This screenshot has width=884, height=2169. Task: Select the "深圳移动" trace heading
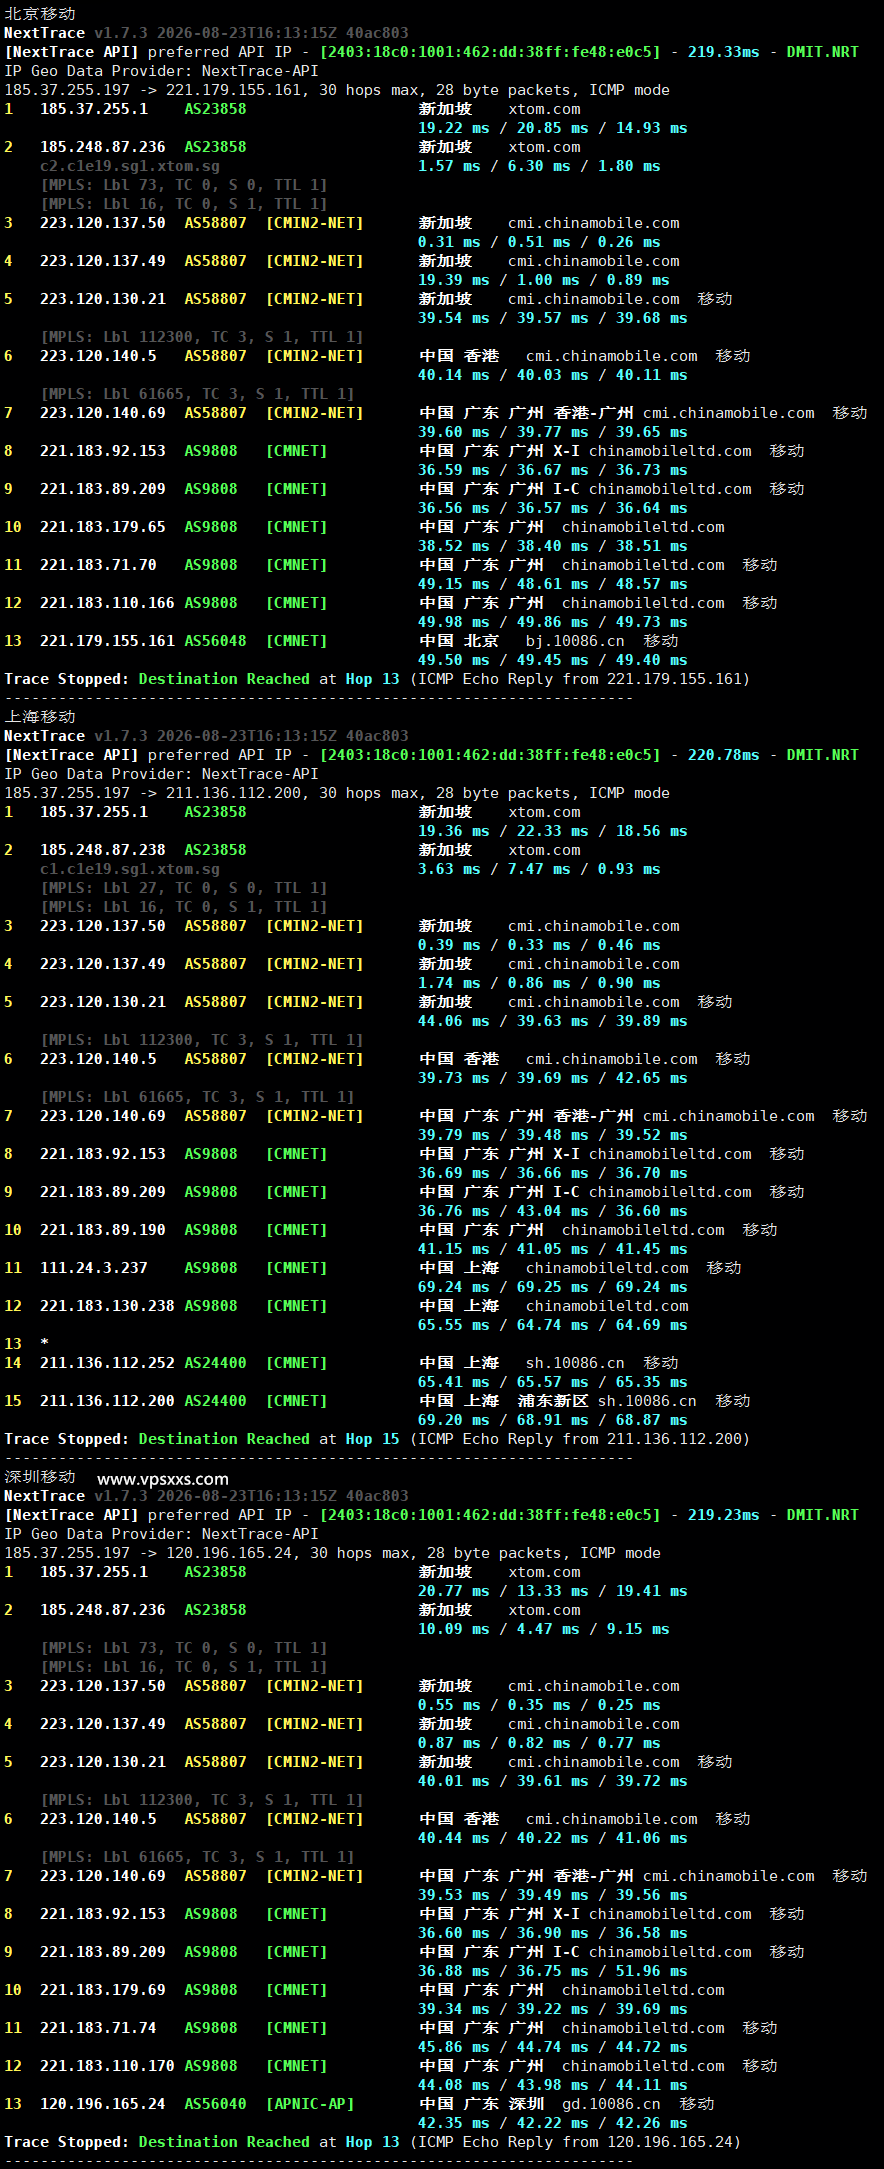(40, 1477)
